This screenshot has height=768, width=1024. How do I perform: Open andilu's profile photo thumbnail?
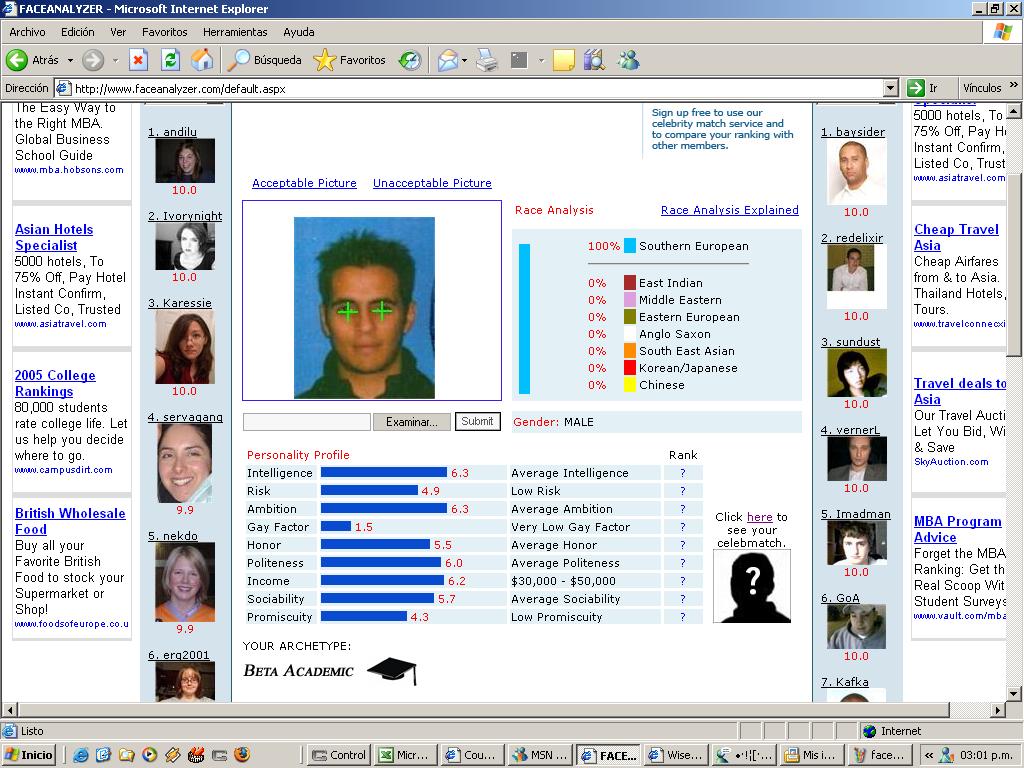click(185, 161)
